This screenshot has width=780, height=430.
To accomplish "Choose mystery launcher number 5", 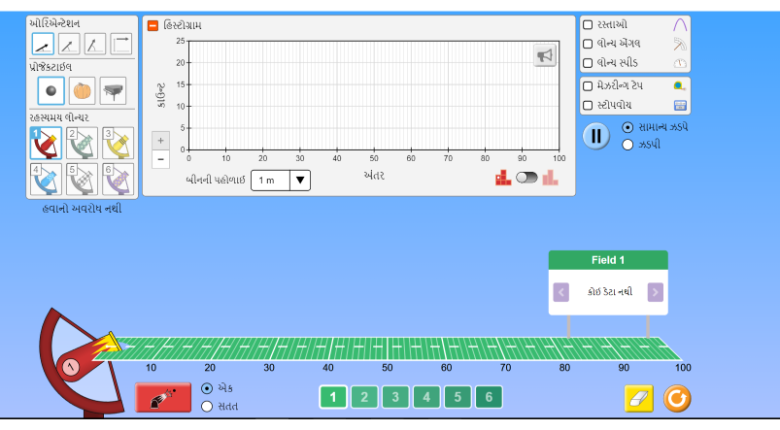I will tap(82, 179).
